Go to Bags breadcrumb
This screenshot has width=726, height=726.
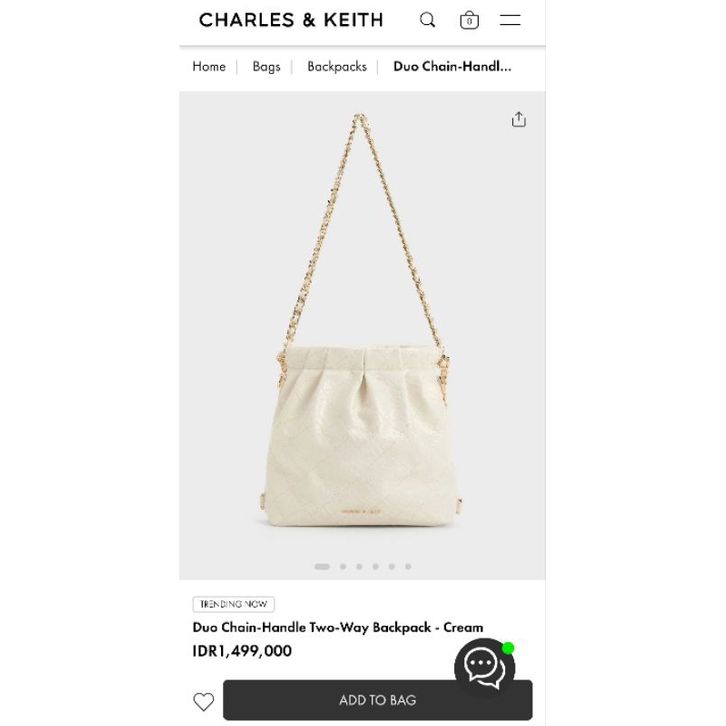tap(266, 67)
